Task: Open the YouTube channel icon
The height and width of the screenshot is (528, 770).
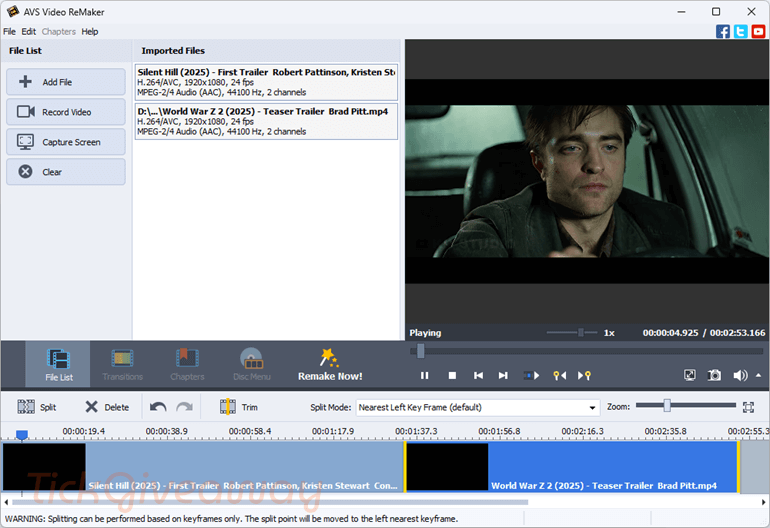Action: (x=758, y=31)
